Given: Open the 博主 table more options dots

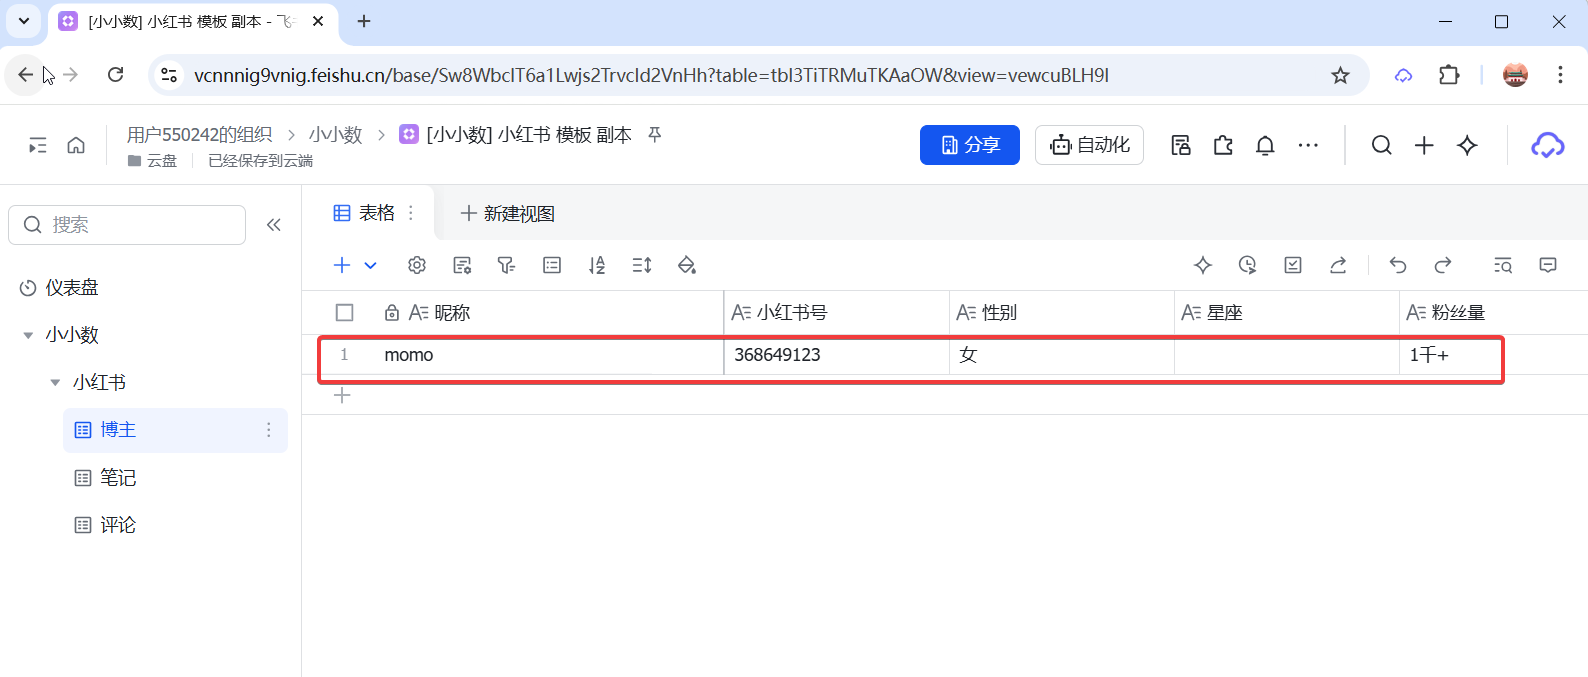Looking at the screenshot, I should tap(268, 430).
